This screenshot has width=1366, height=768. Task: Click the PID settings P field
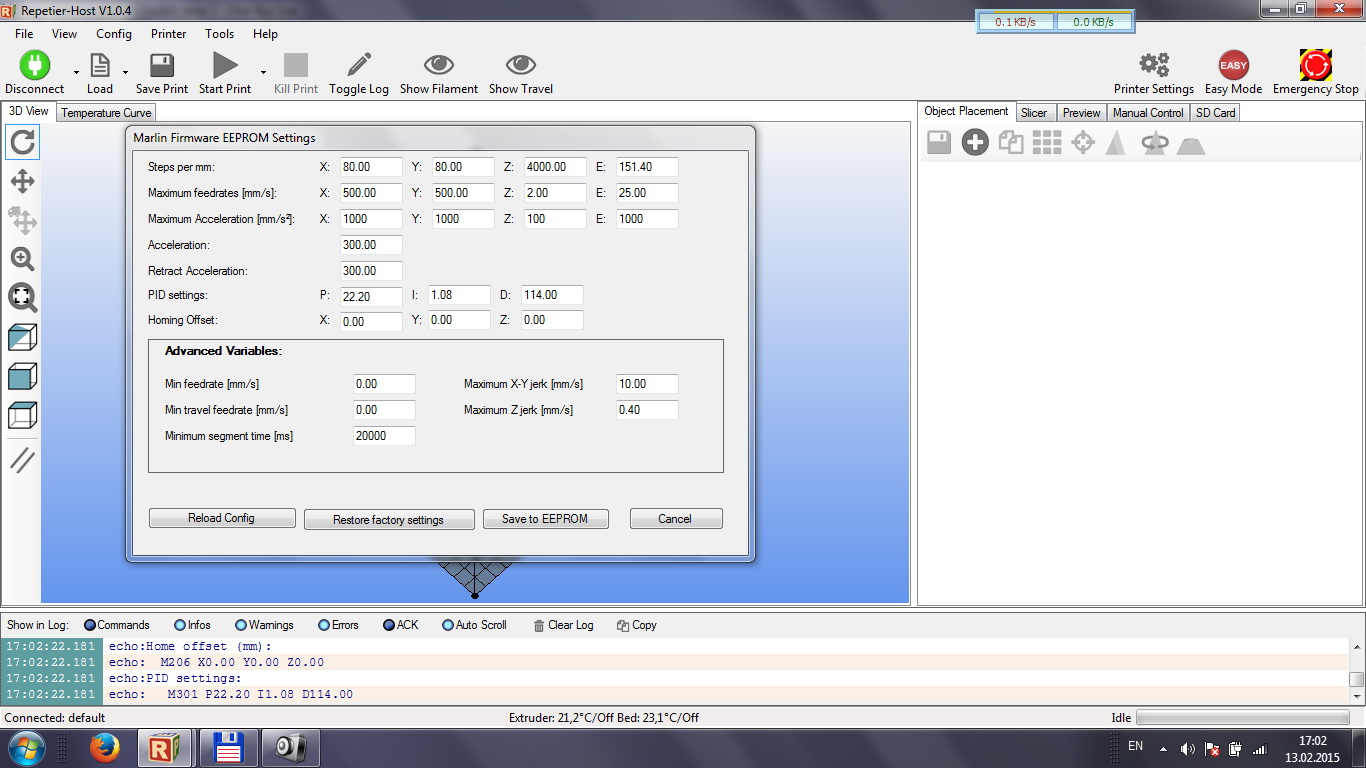point(371,296)
